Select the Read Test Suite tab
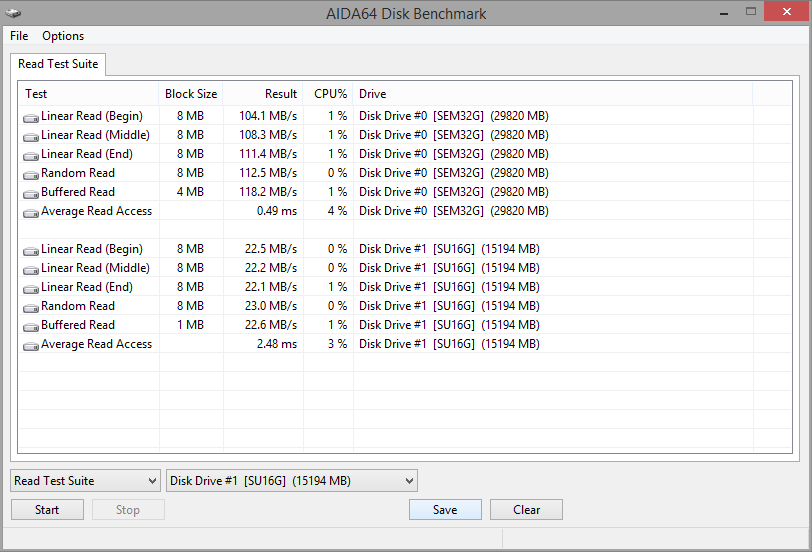This screenshot has height=552, width=812. 58,64
